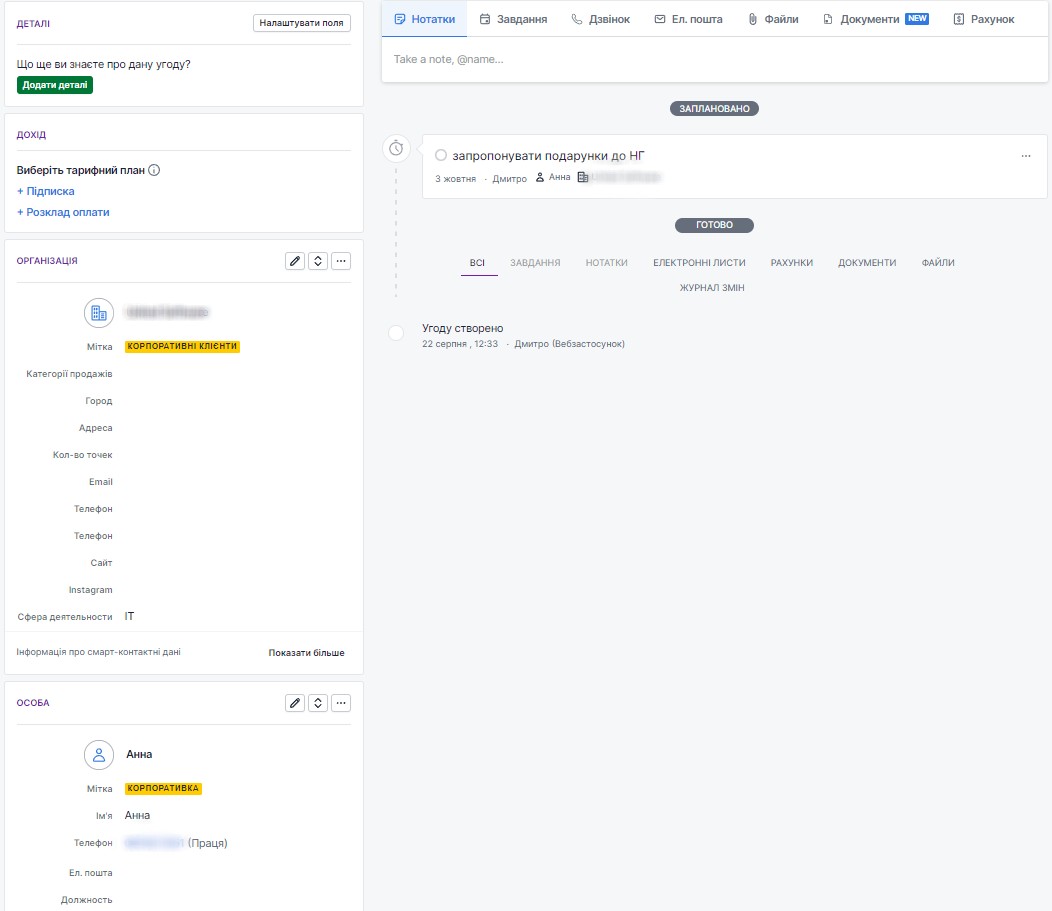This screenshot has width=1052, height=911.
Task: Open more options menu for Організація
Action: tap(341, 261)
